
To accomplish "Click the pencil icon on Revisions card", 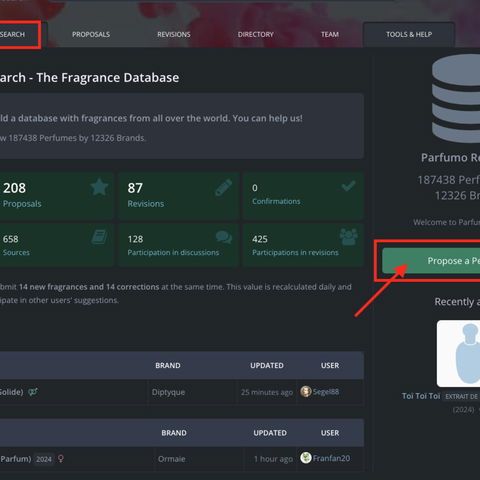I will click(x=223, y=187).
